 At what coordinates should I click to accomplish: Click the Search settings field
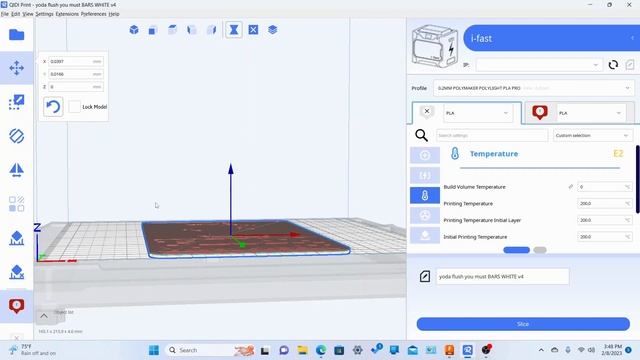492,135
